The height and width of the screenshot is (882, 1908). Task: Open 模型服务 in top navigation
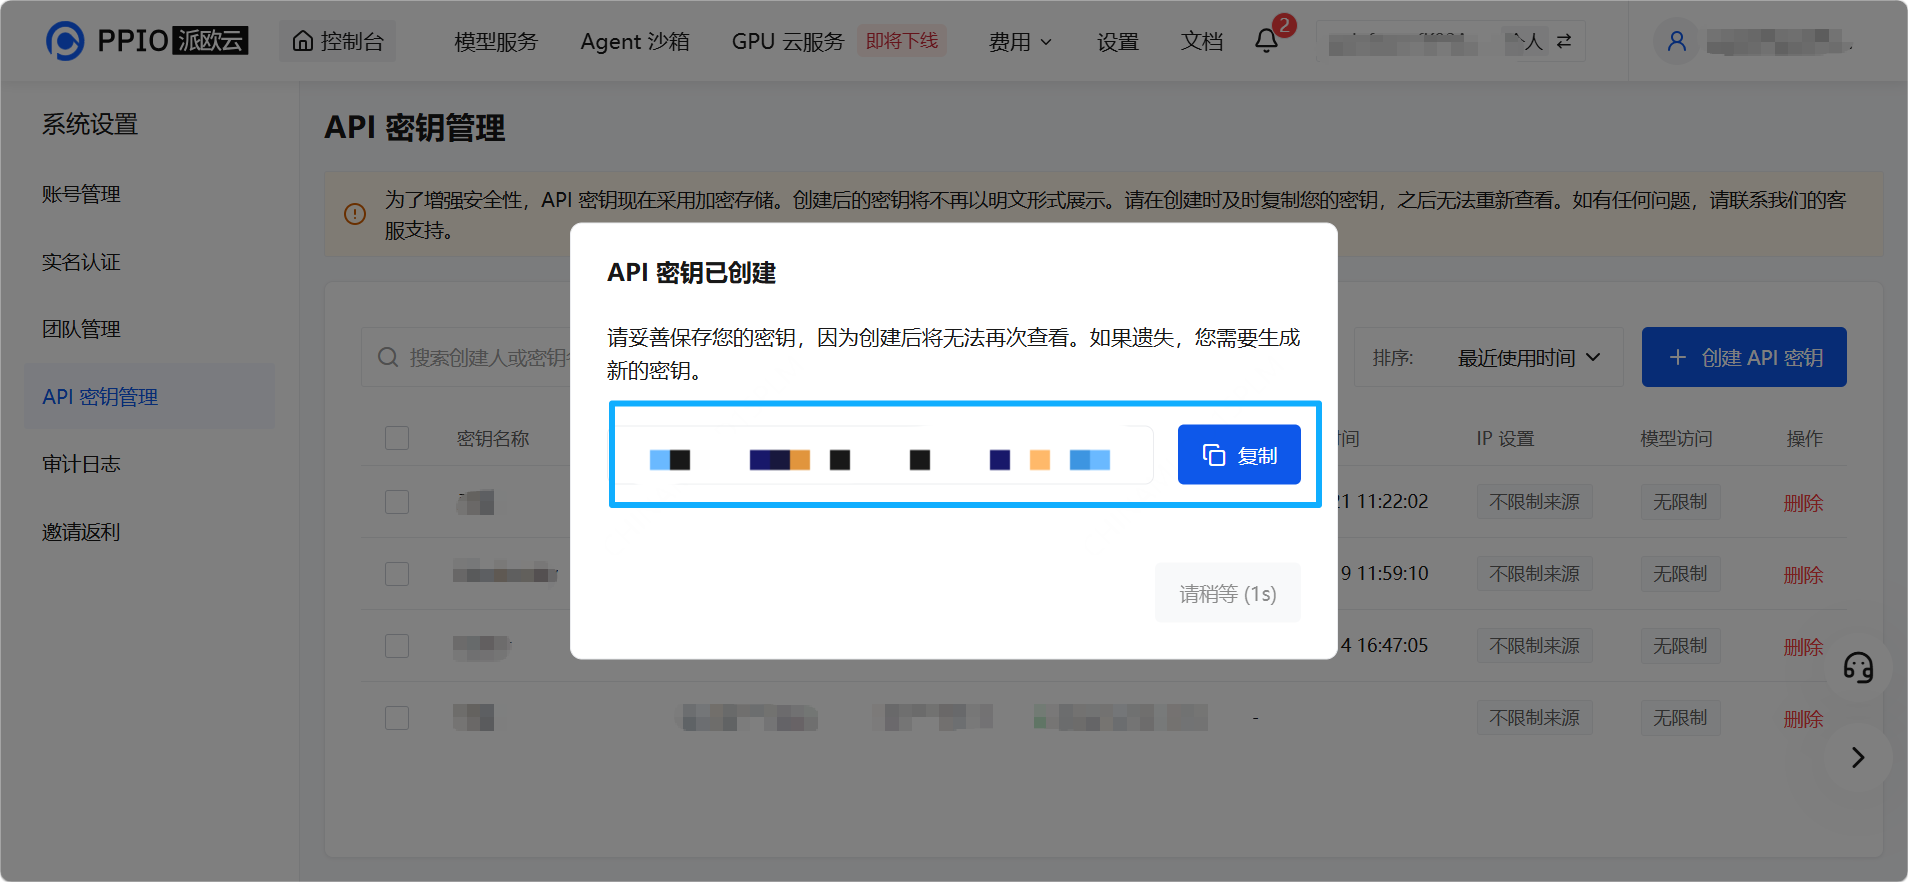coord(496,41)
